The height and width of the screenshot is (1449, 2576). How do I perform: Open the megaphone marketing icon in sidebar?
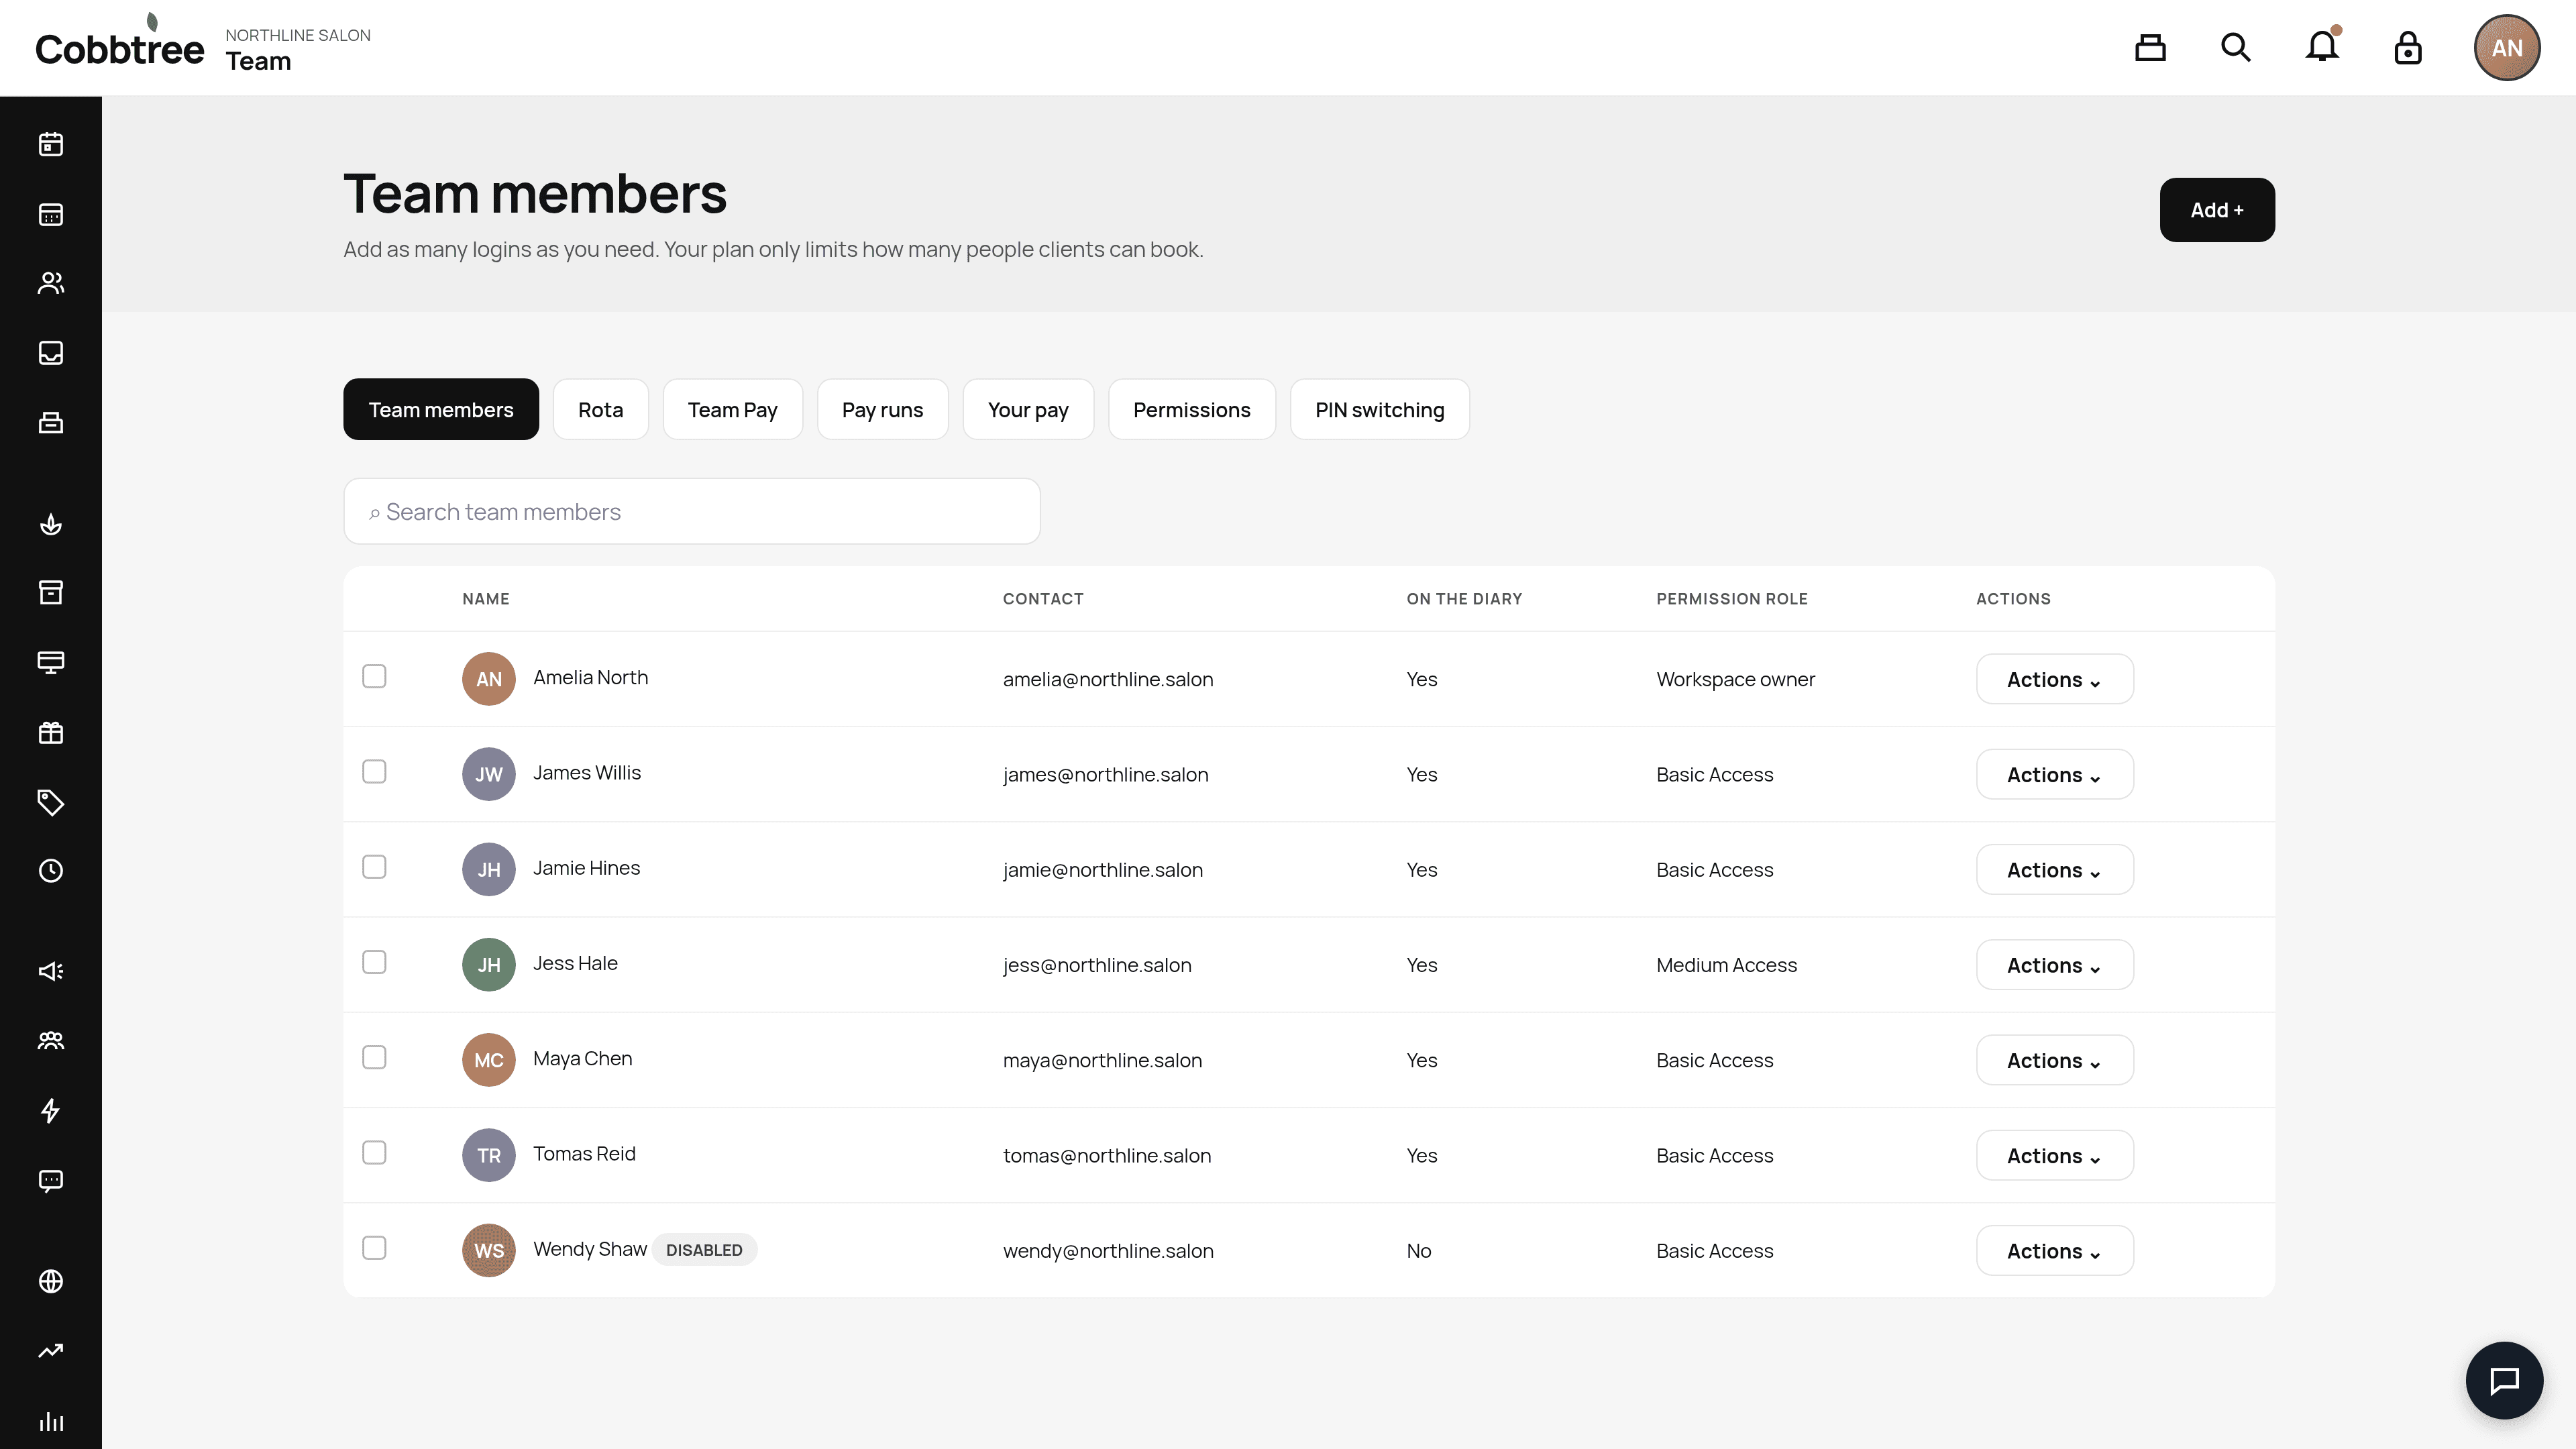point(51,971)
